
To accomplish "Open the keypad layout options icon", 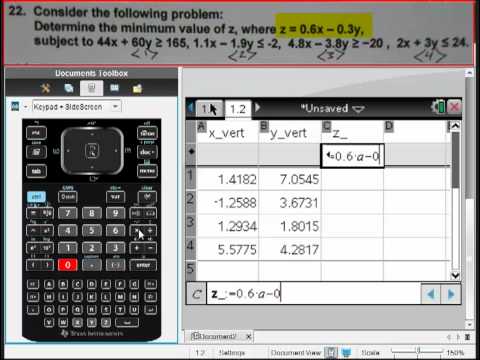I will coord(15,107).
